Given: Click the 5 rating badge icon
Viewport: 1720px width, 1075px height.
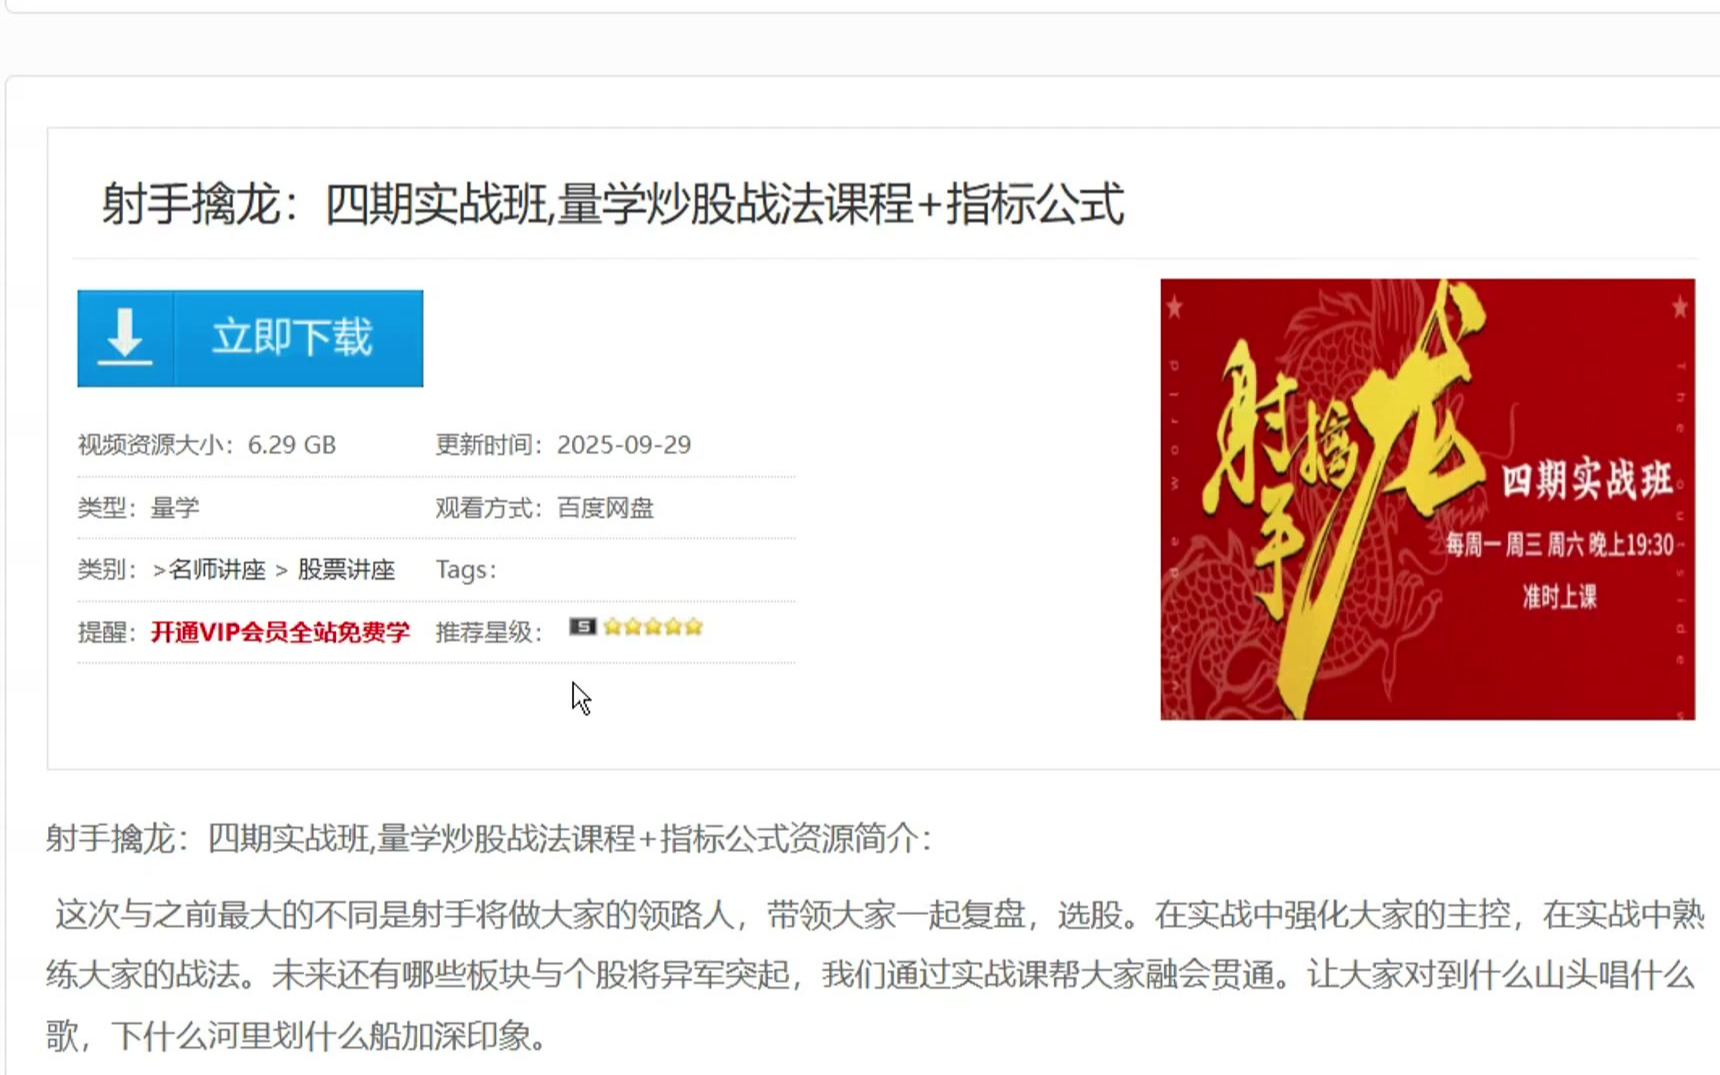Looking at the screenshot, I should coord(583,627).
